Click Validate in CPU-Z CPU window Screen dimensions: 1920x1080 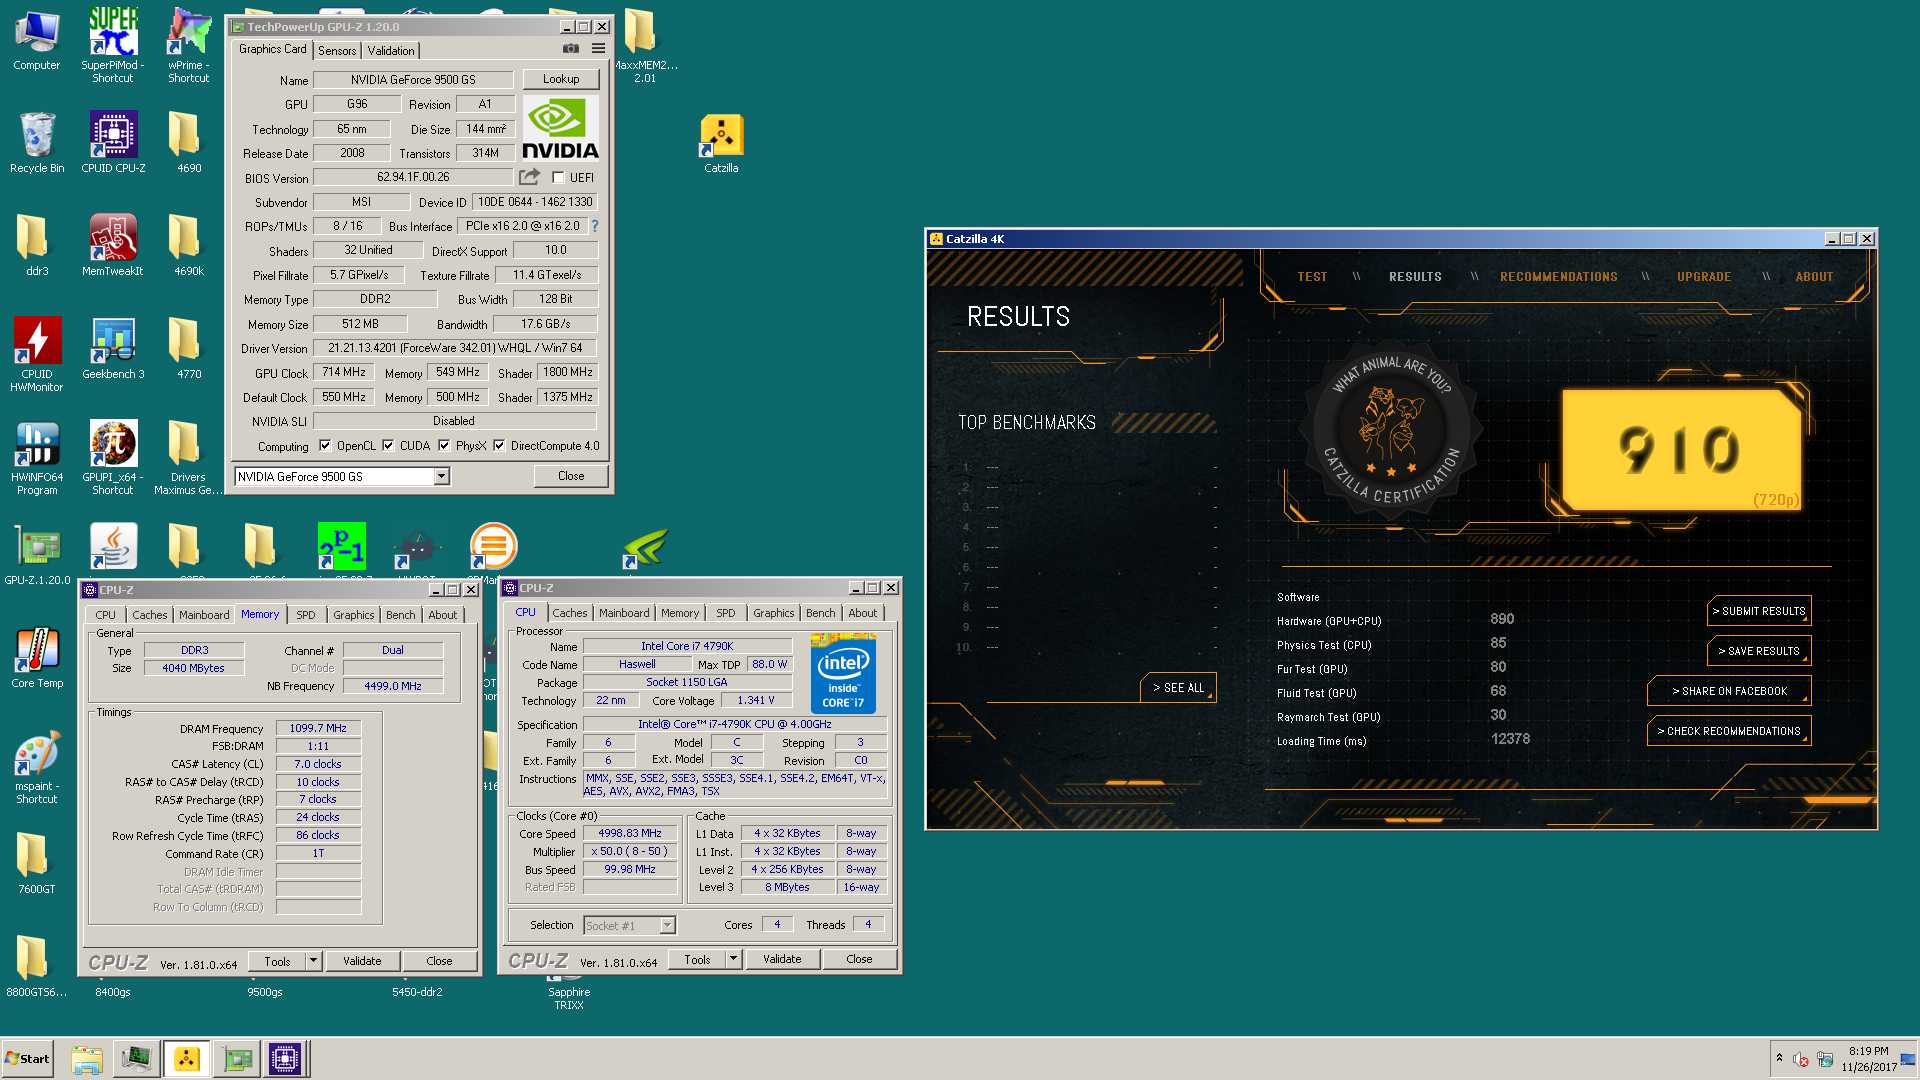(782, 959)
